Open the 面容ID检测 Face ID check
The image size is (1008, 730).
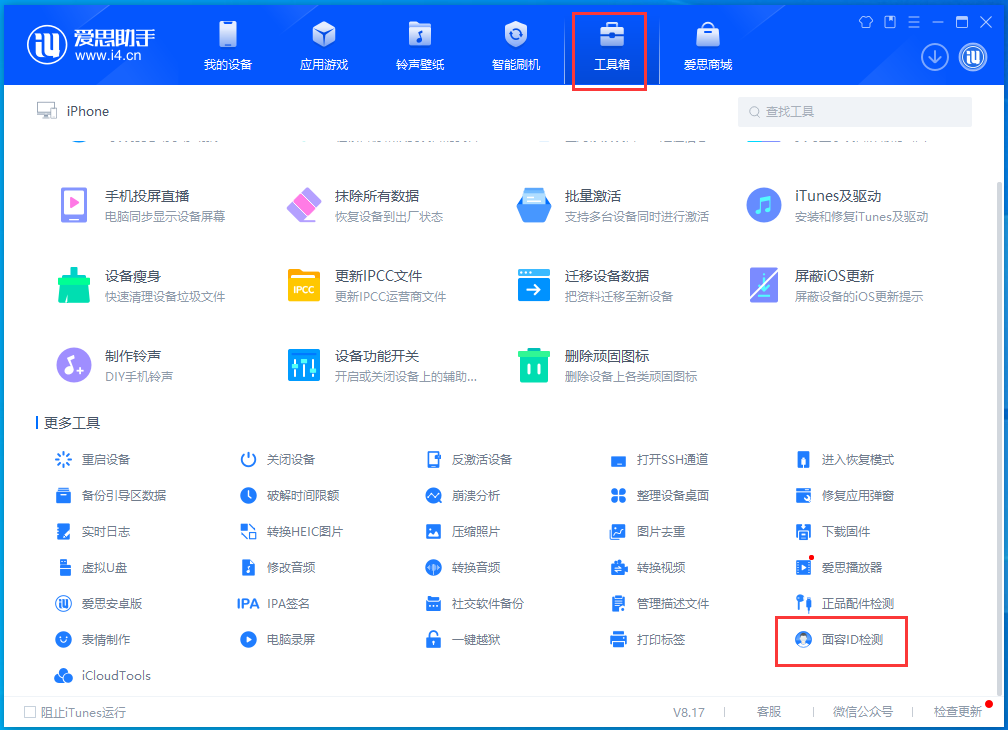[x=851, y=641]
